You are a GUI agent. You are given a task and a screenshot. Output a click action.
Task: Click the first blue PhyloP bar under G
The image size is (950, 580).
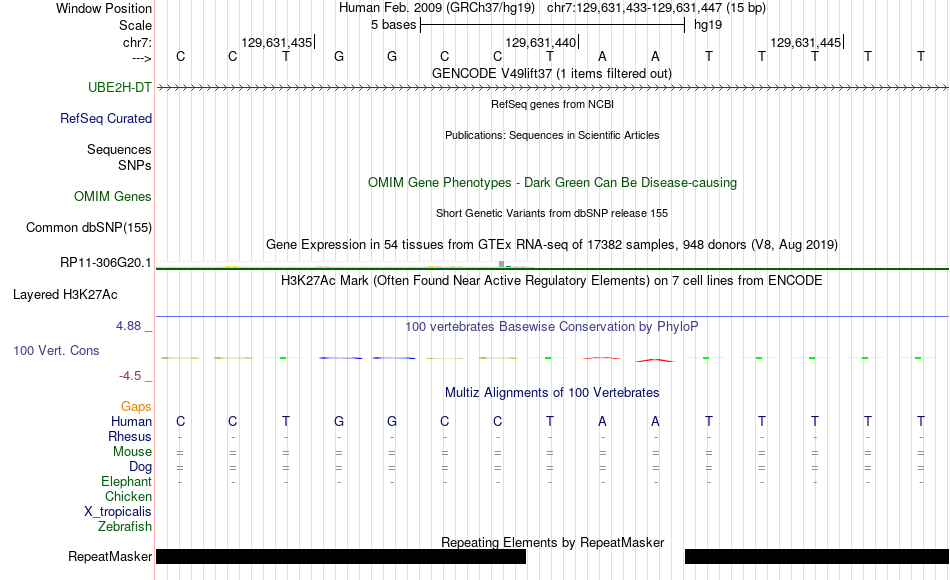pyautogui.click(x=340, y=358)
